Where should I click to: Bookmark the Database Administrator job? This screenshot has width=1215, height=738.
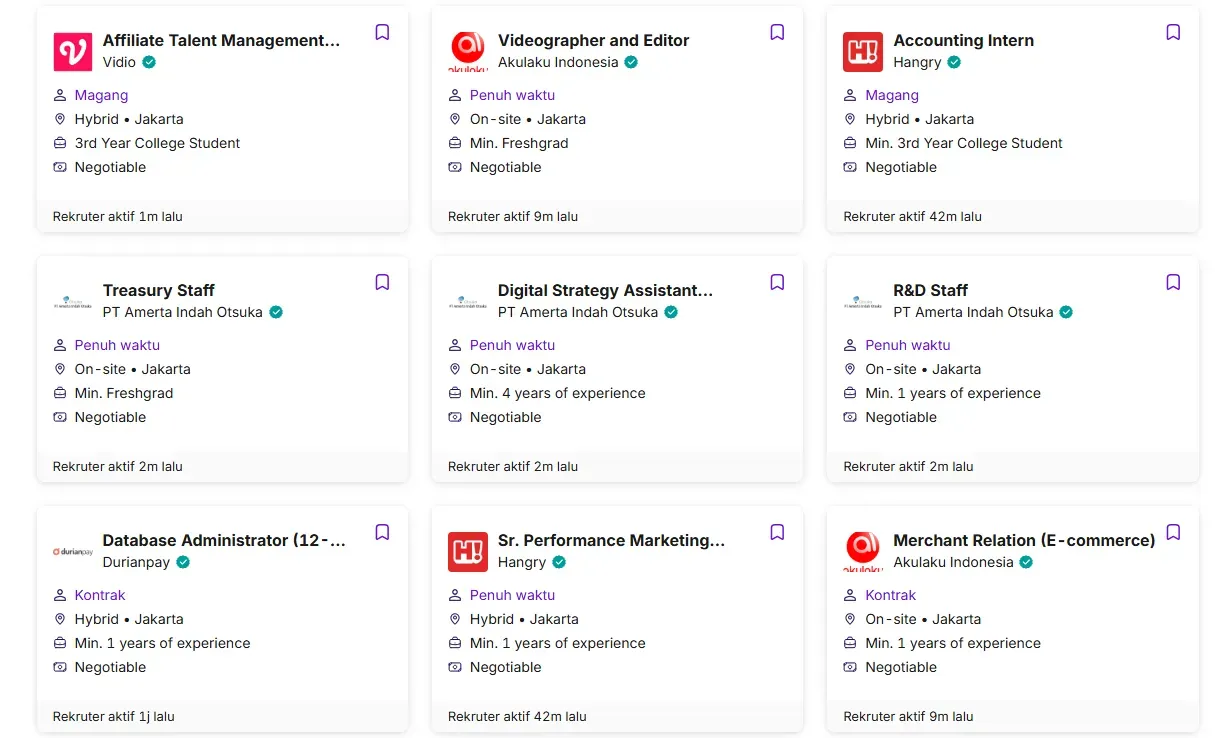click(x=382, y=533)
